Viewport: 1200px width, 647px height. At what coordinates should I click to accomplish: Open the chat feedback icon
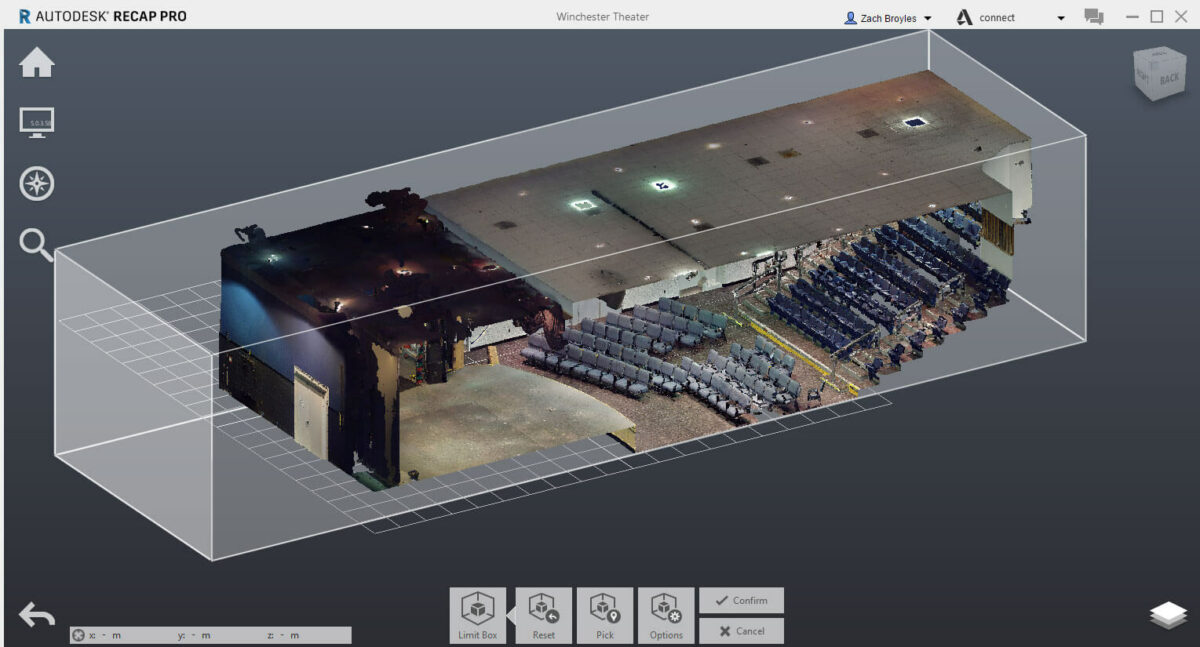[1094, 17]
